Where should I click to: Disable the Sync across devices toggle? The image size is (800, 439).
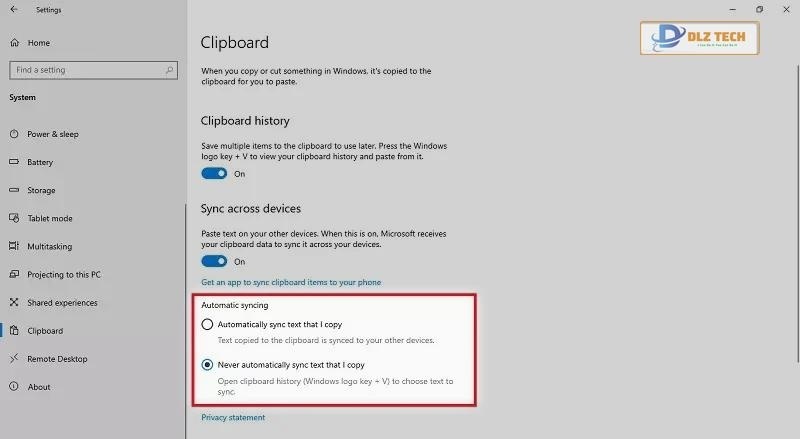coord(214,261)
